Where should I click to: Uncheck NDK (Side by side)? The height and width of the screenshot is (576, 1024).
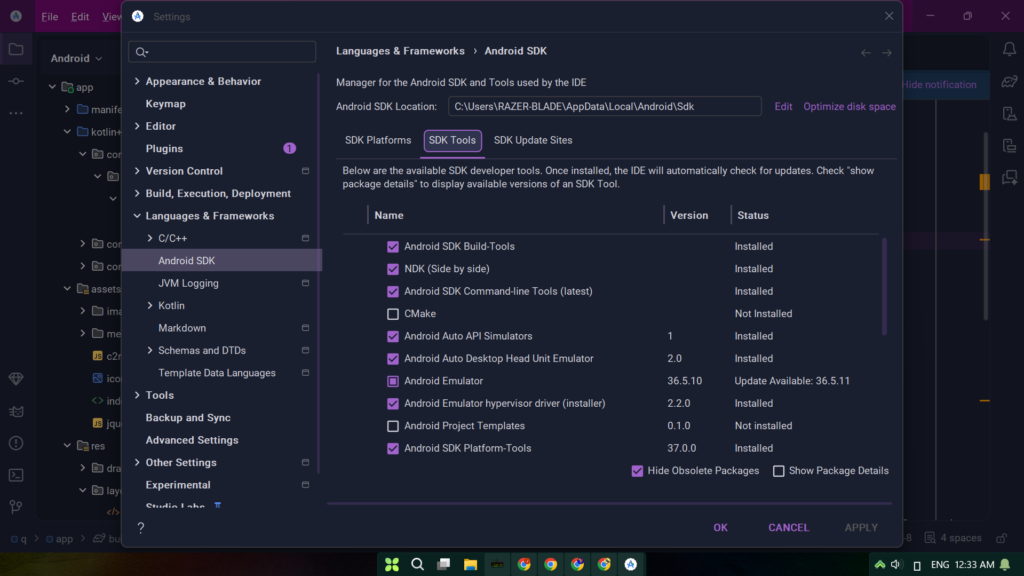tap(392, 269)
